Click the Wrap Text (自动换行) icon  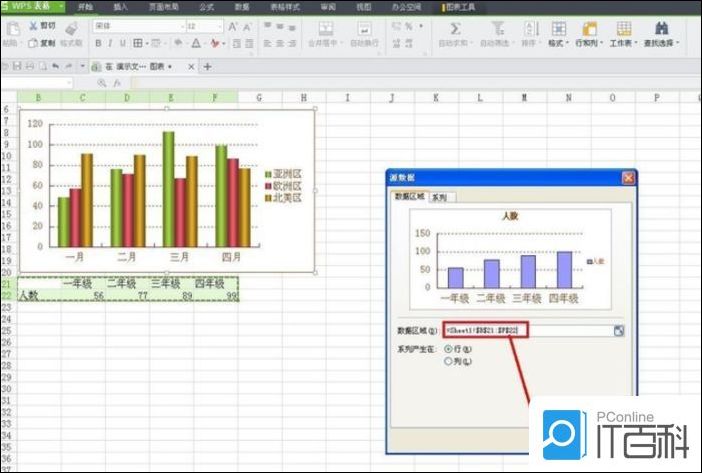pyautogui.click(x=364, y=29)
